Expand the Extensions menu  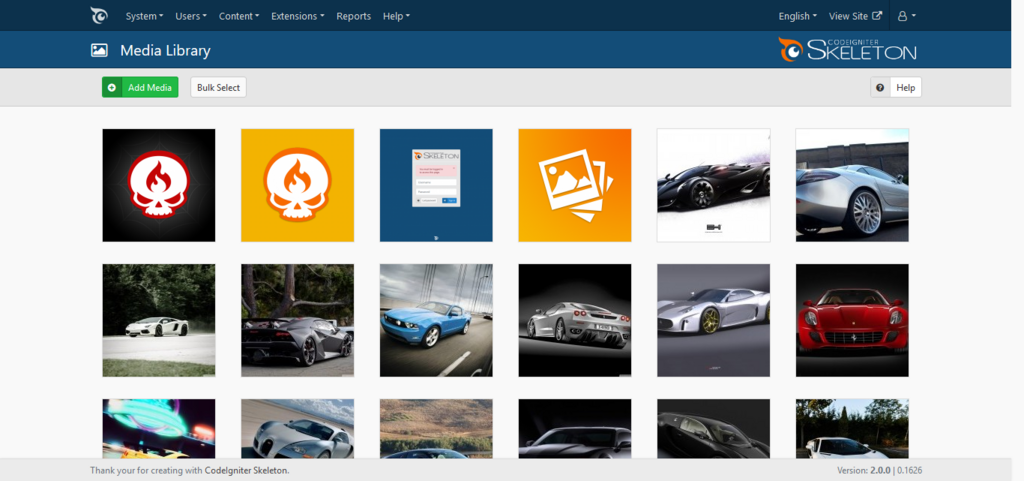298,16
